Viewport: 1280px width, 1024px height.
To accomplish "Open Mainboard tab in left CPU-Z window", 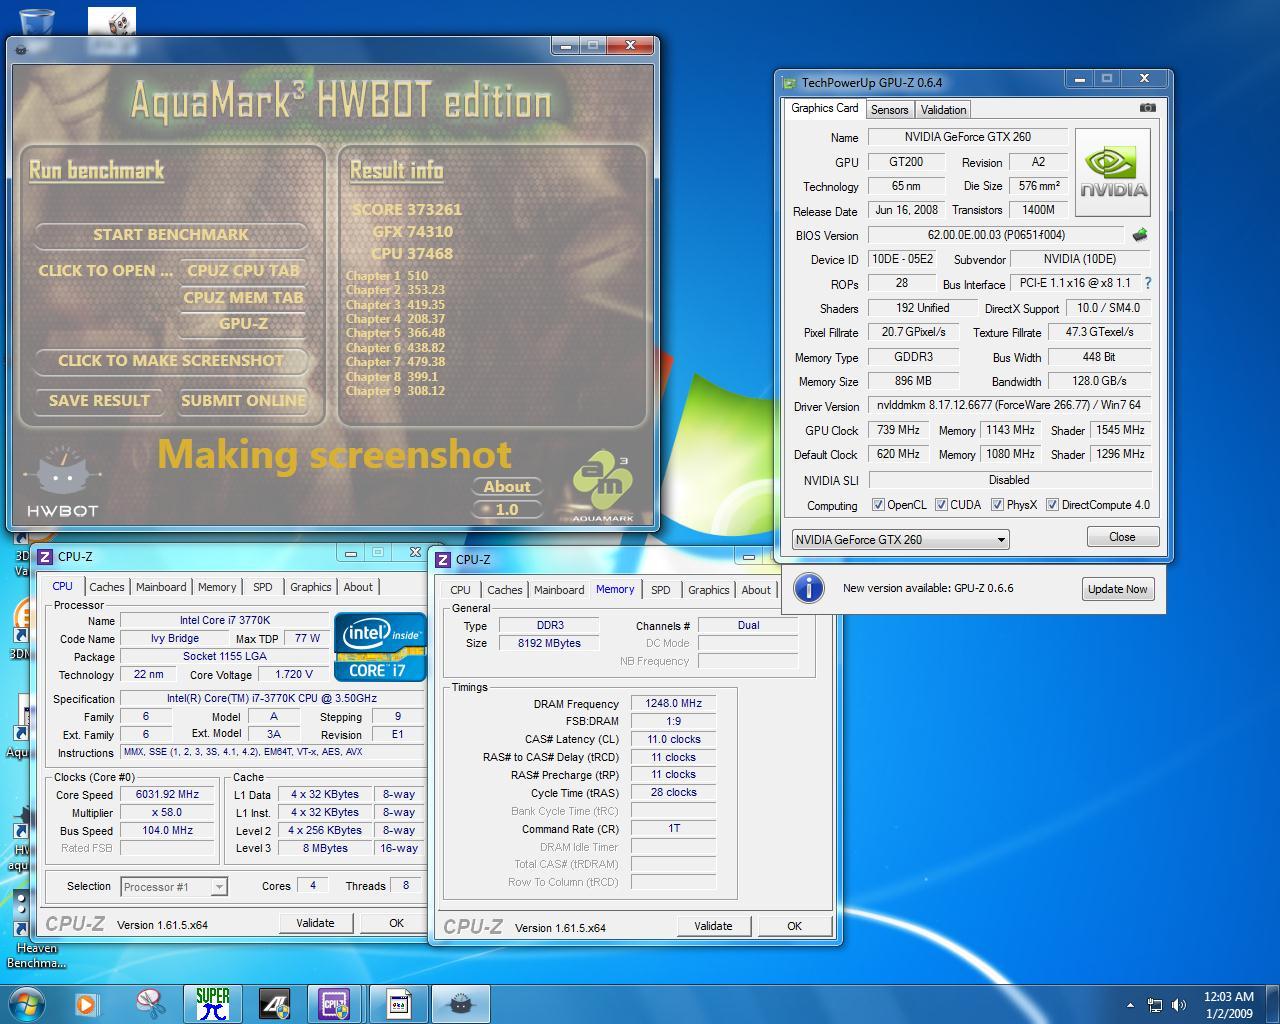I will pyautogui.click(x=161, y=587).
